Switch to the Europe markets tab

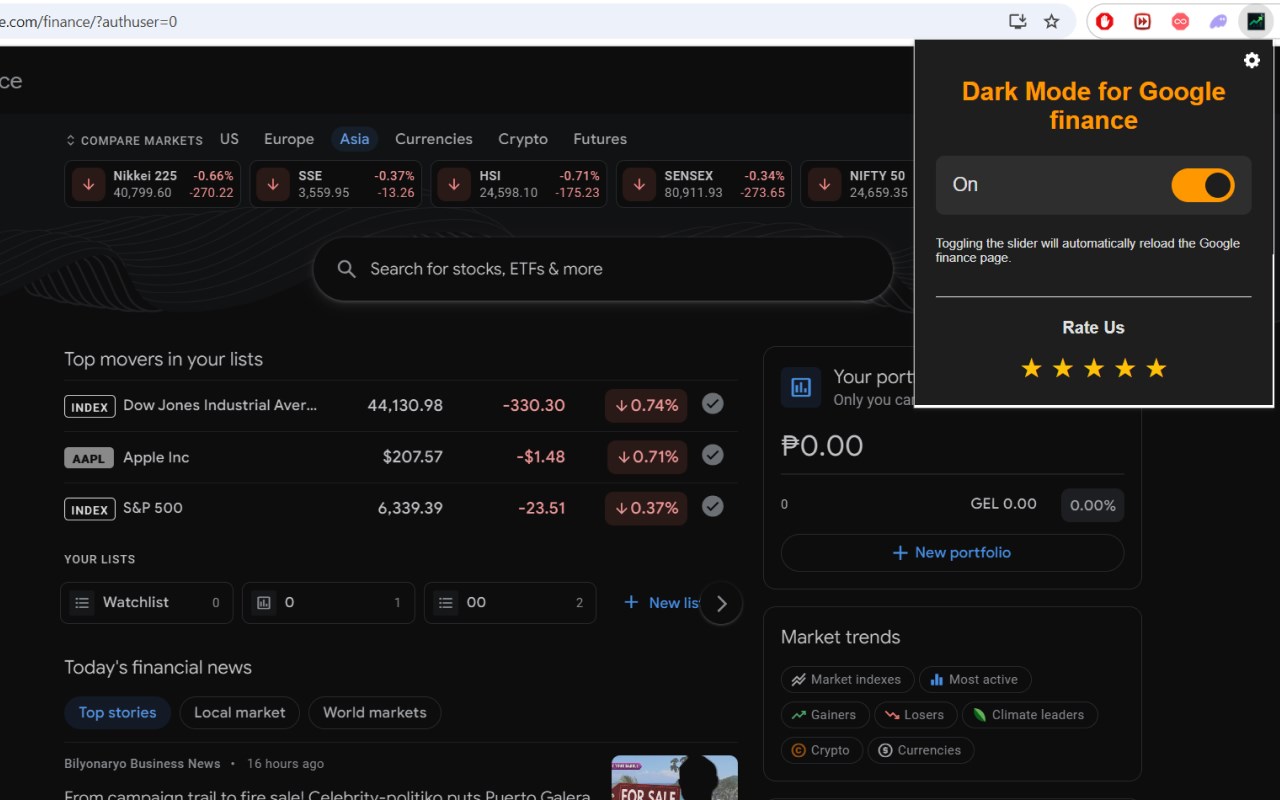(289, 139)
